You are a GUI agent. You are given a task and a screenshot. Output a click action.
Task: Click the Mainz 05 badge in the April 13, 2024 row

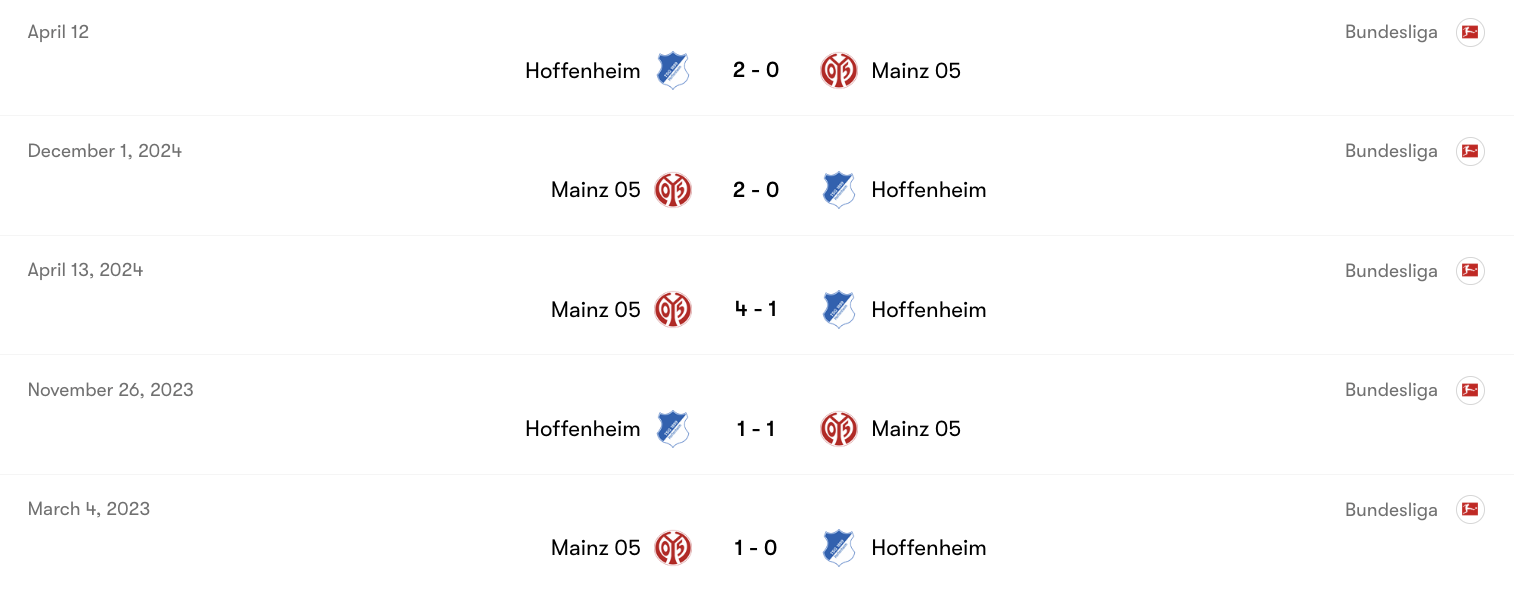pos(673,309)
